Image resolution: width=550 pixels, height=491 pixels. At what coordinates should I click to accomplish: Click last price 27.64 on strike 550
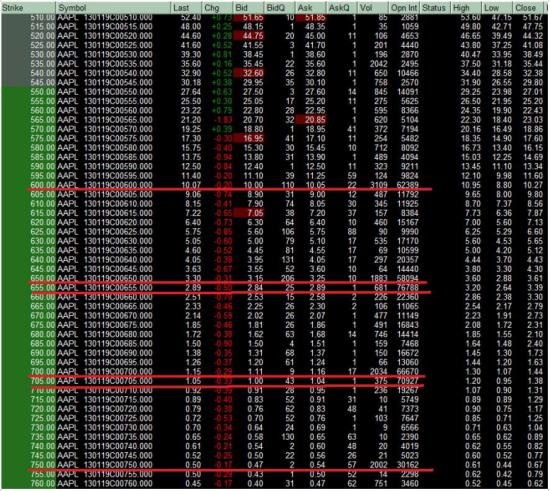coord(191,92)
